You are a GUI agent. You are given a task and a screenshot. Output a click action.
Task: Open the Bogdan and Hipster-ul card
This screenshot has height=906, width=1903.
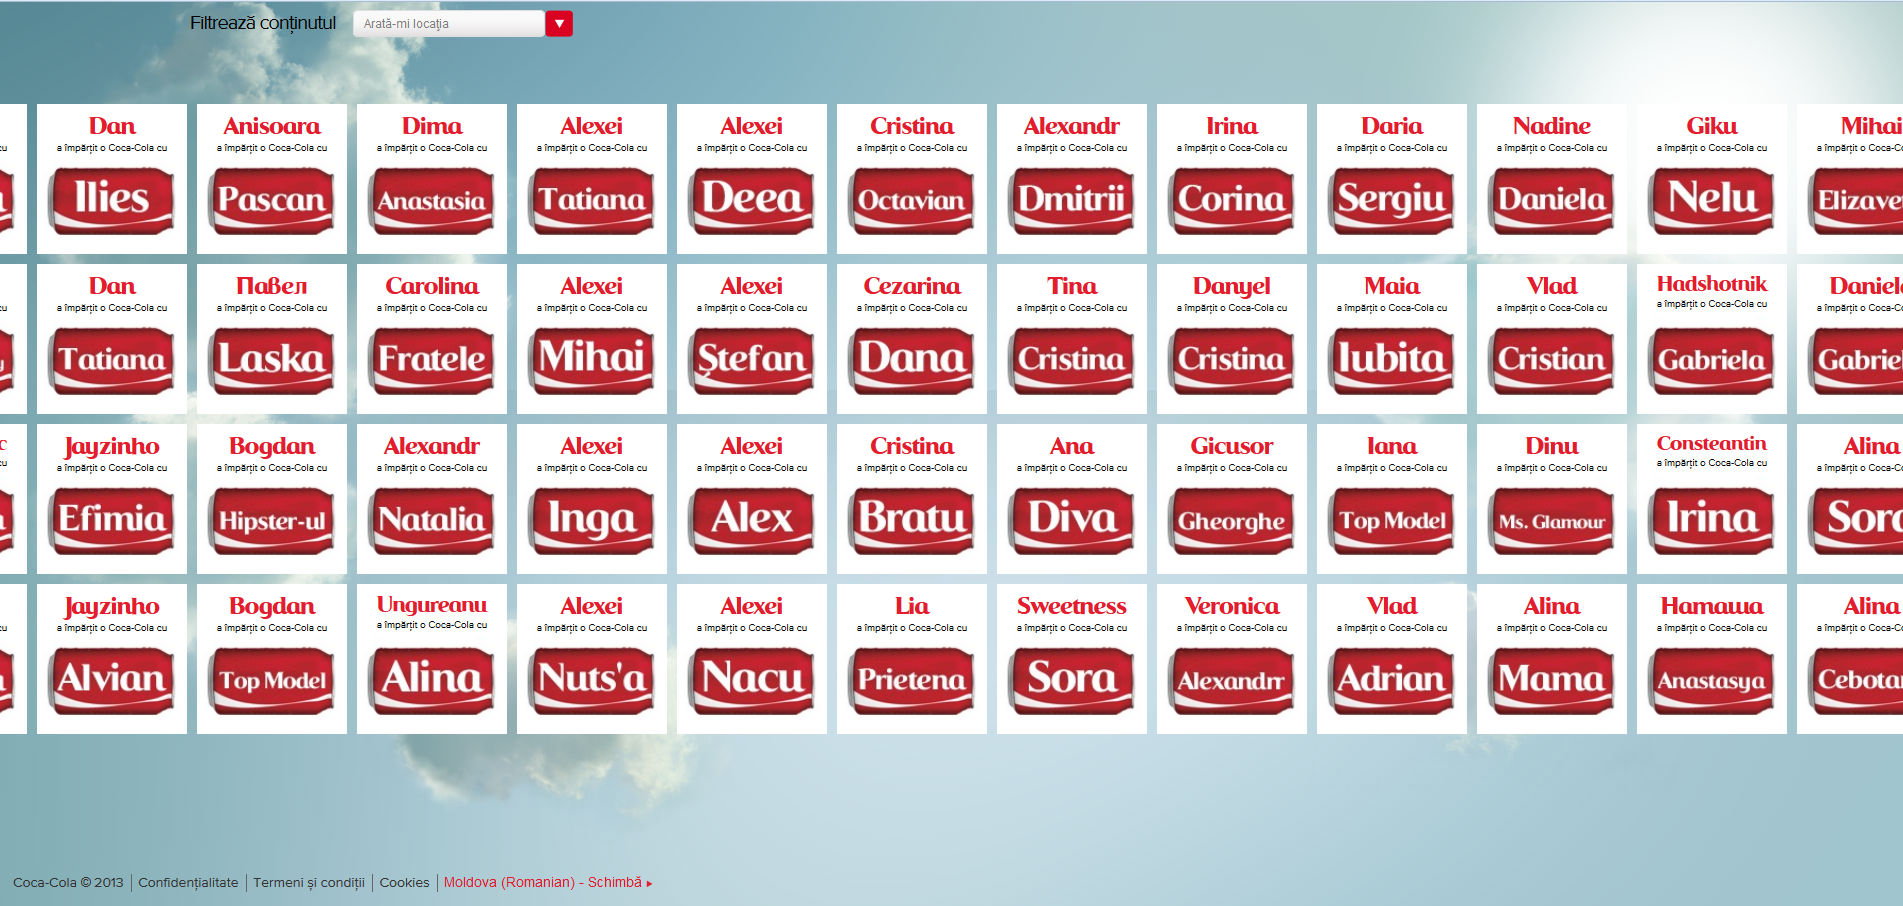(x=272, y=499)
